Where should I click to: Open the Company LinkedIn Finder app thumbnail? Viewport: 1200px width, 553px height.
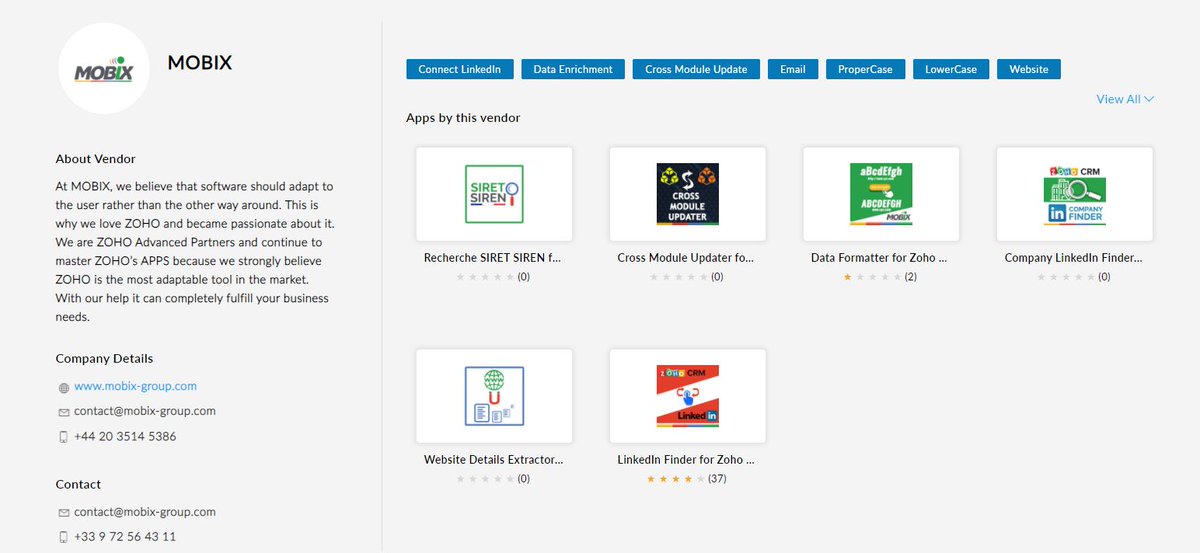coord(1075,194)
